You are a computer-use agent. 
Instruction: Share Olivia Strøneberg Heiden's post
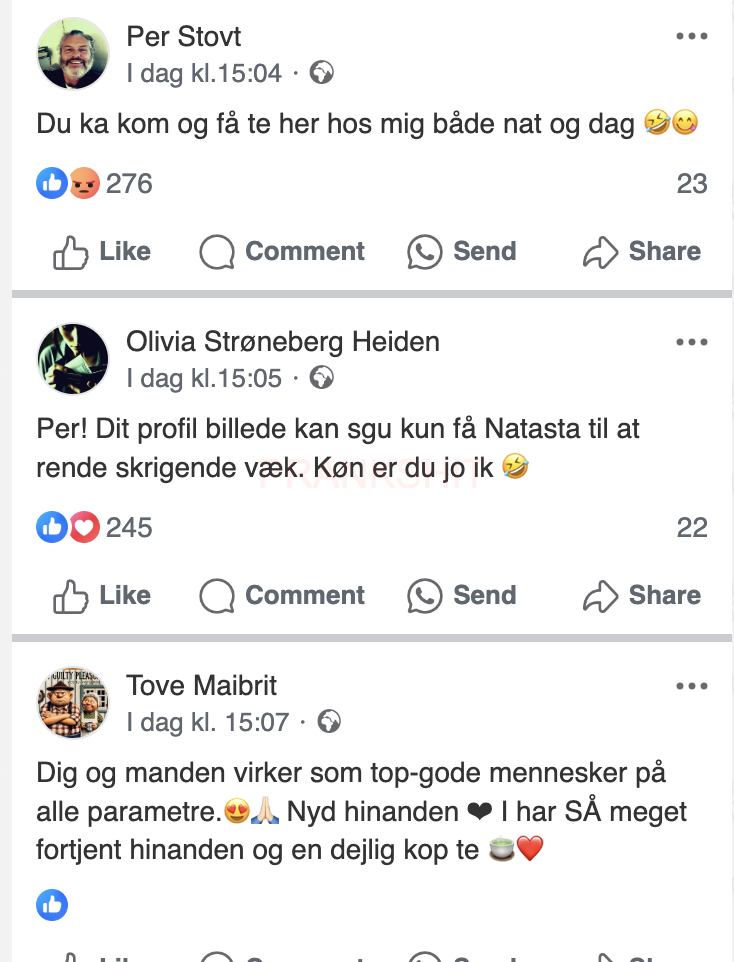[x=642, y=596]
